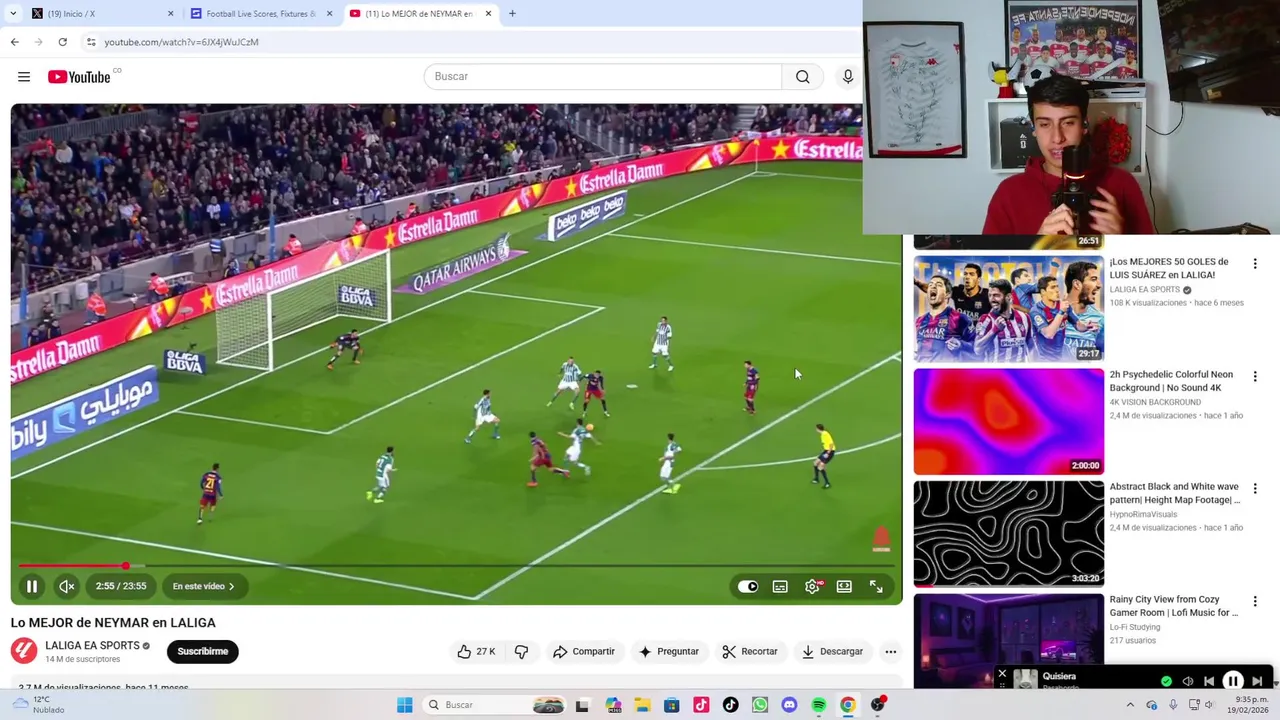
Task: Toggle the autoplay switch in player
Action: click(x=748, y=587)
